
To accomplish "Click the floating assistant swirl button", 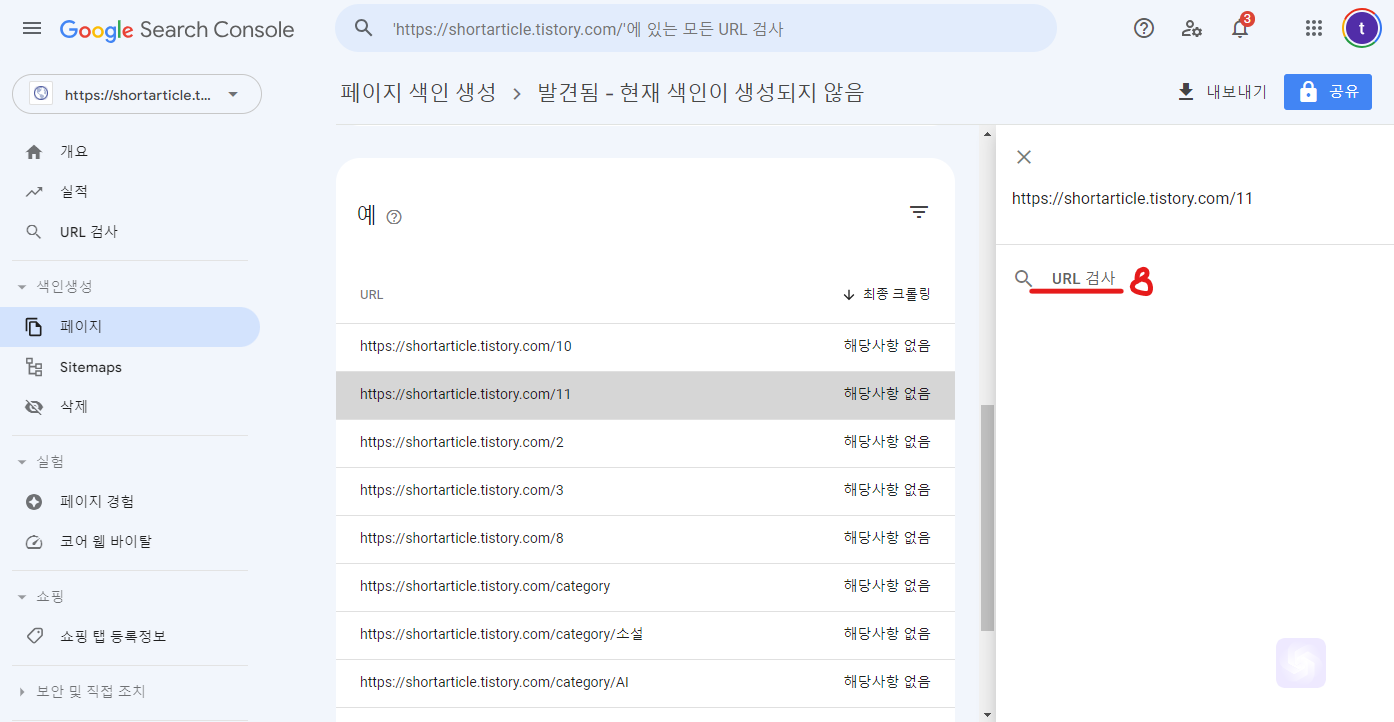I will (x=1301, y=663).
